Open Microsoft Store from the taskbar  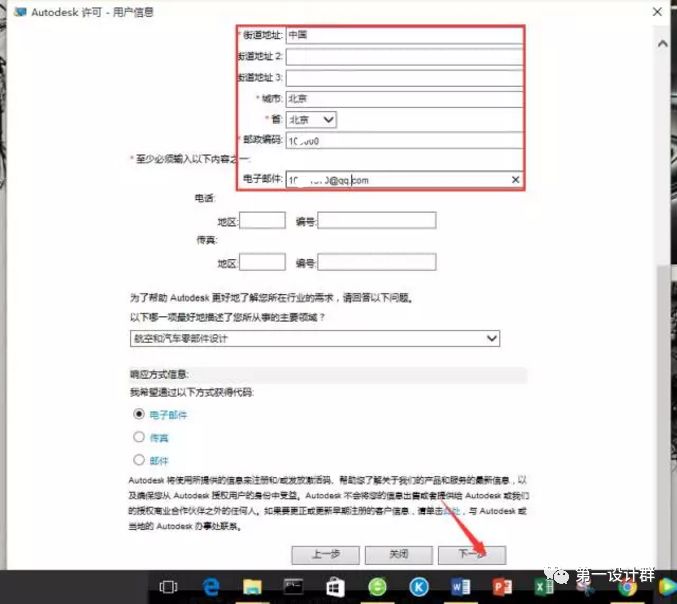point(335,587)
